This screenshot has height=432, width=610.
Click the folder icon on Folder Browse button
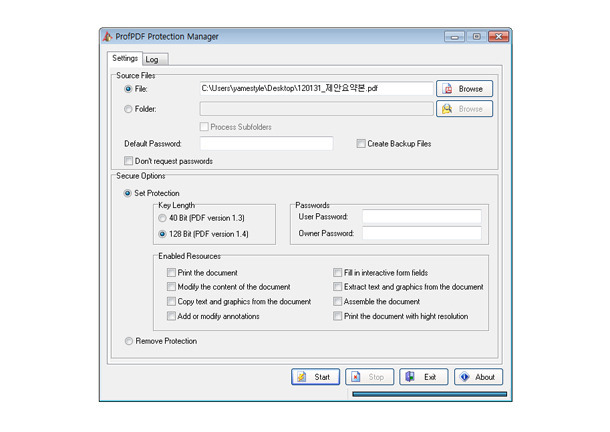tap(447, 109)
